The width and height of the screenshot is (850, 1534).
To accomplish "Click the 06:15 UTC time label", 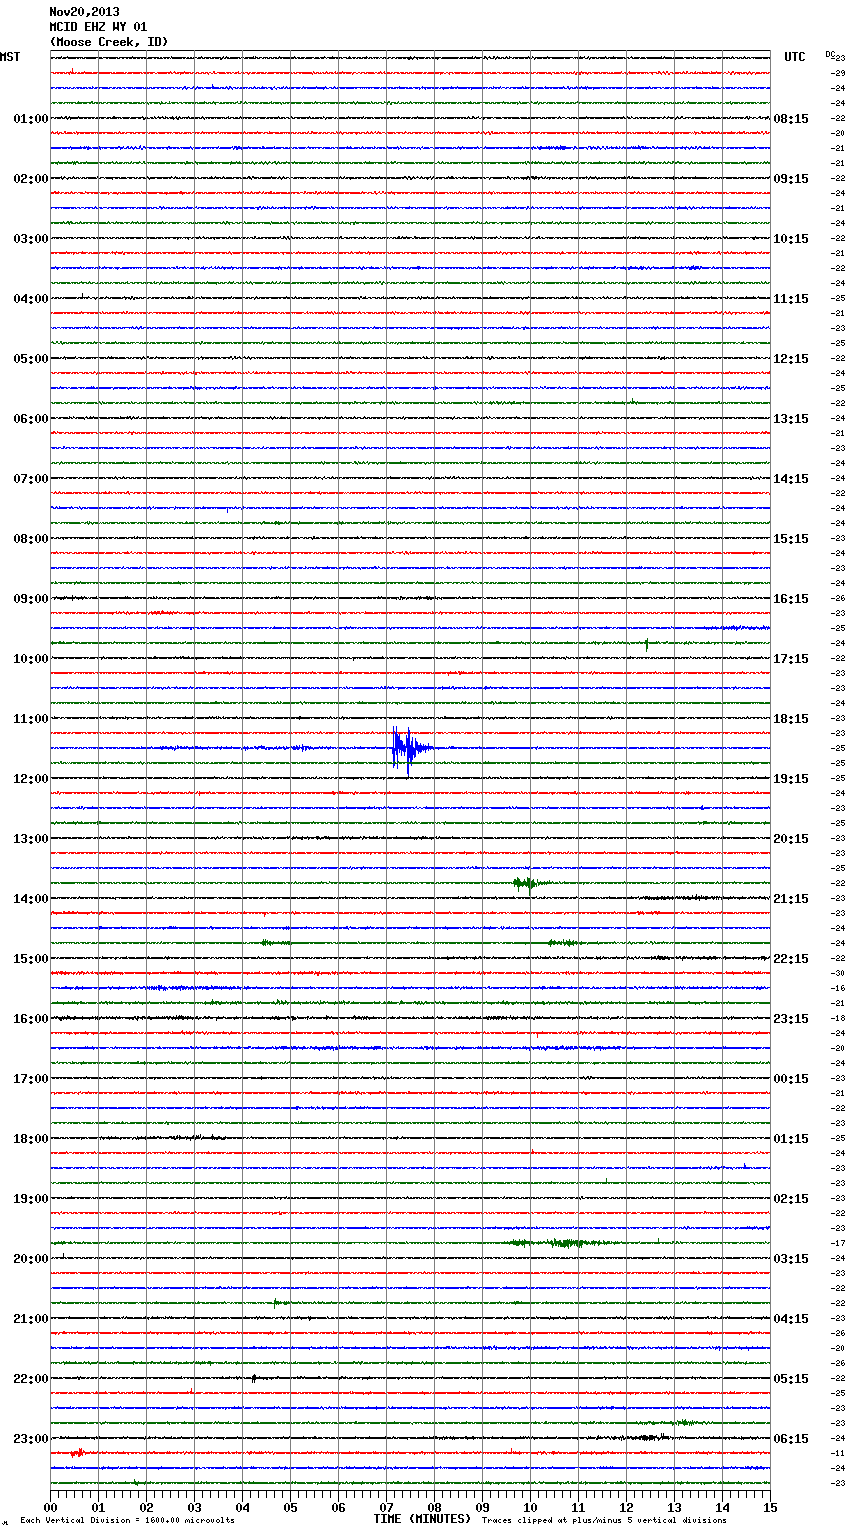I will tap(791, 1439).
